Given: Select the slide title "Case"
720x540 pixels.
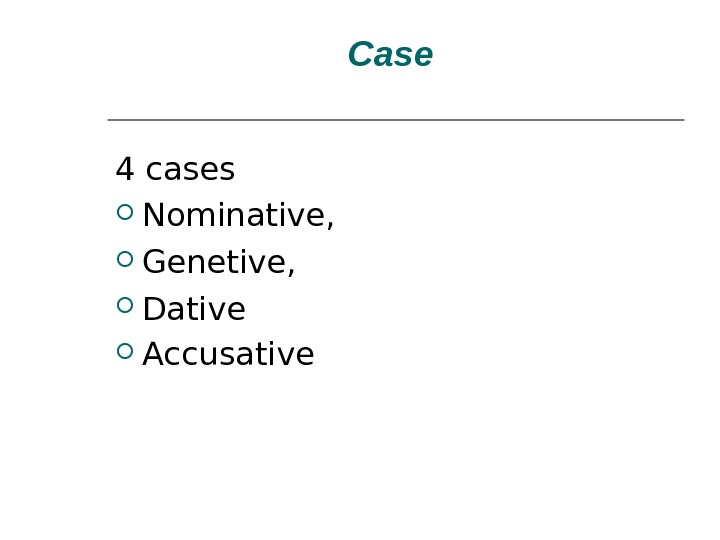Looking at the screenshot, I should [x=390, y=55].
